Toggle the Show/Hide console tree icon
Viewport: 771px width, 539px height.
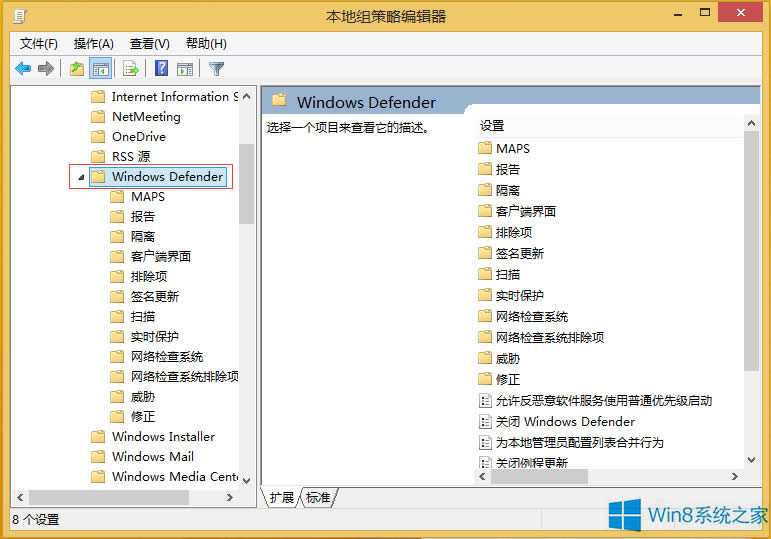point(101,69)
